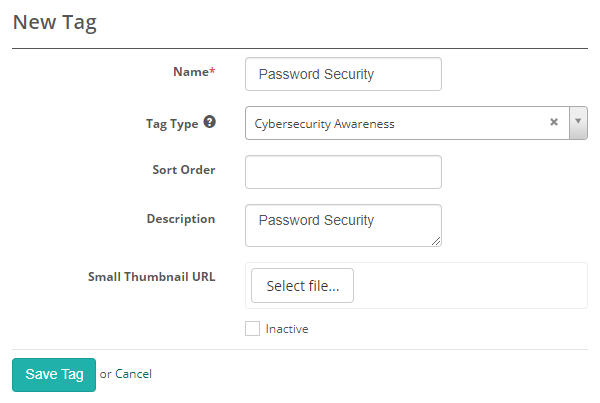Click into the empty Sort Order field

(x=343, y=172)
